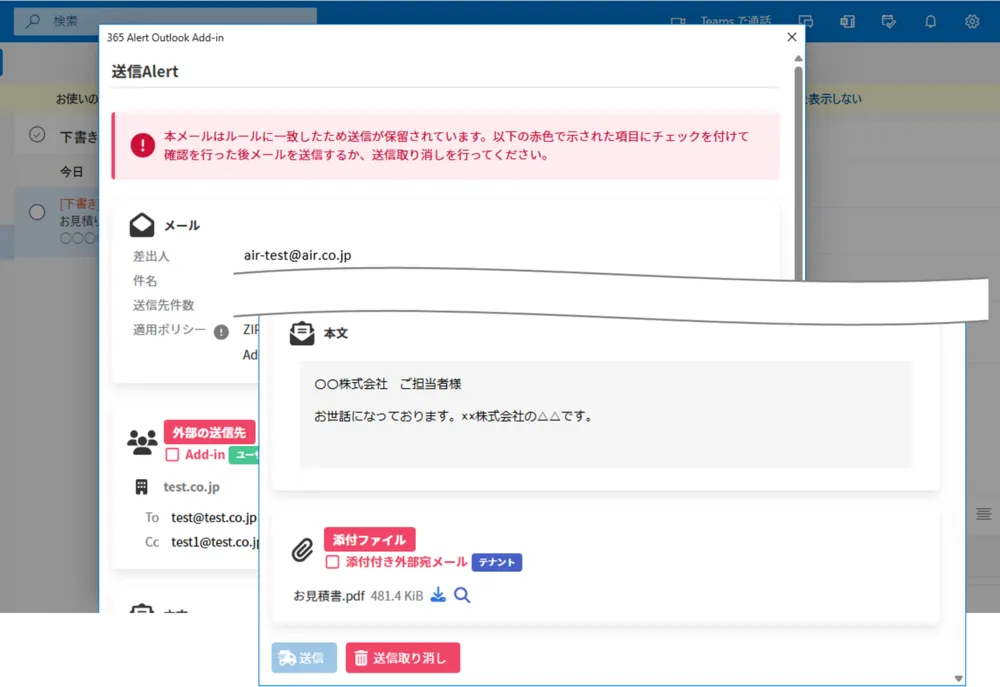Click the sender address air-test@air.co.jp

297,255
